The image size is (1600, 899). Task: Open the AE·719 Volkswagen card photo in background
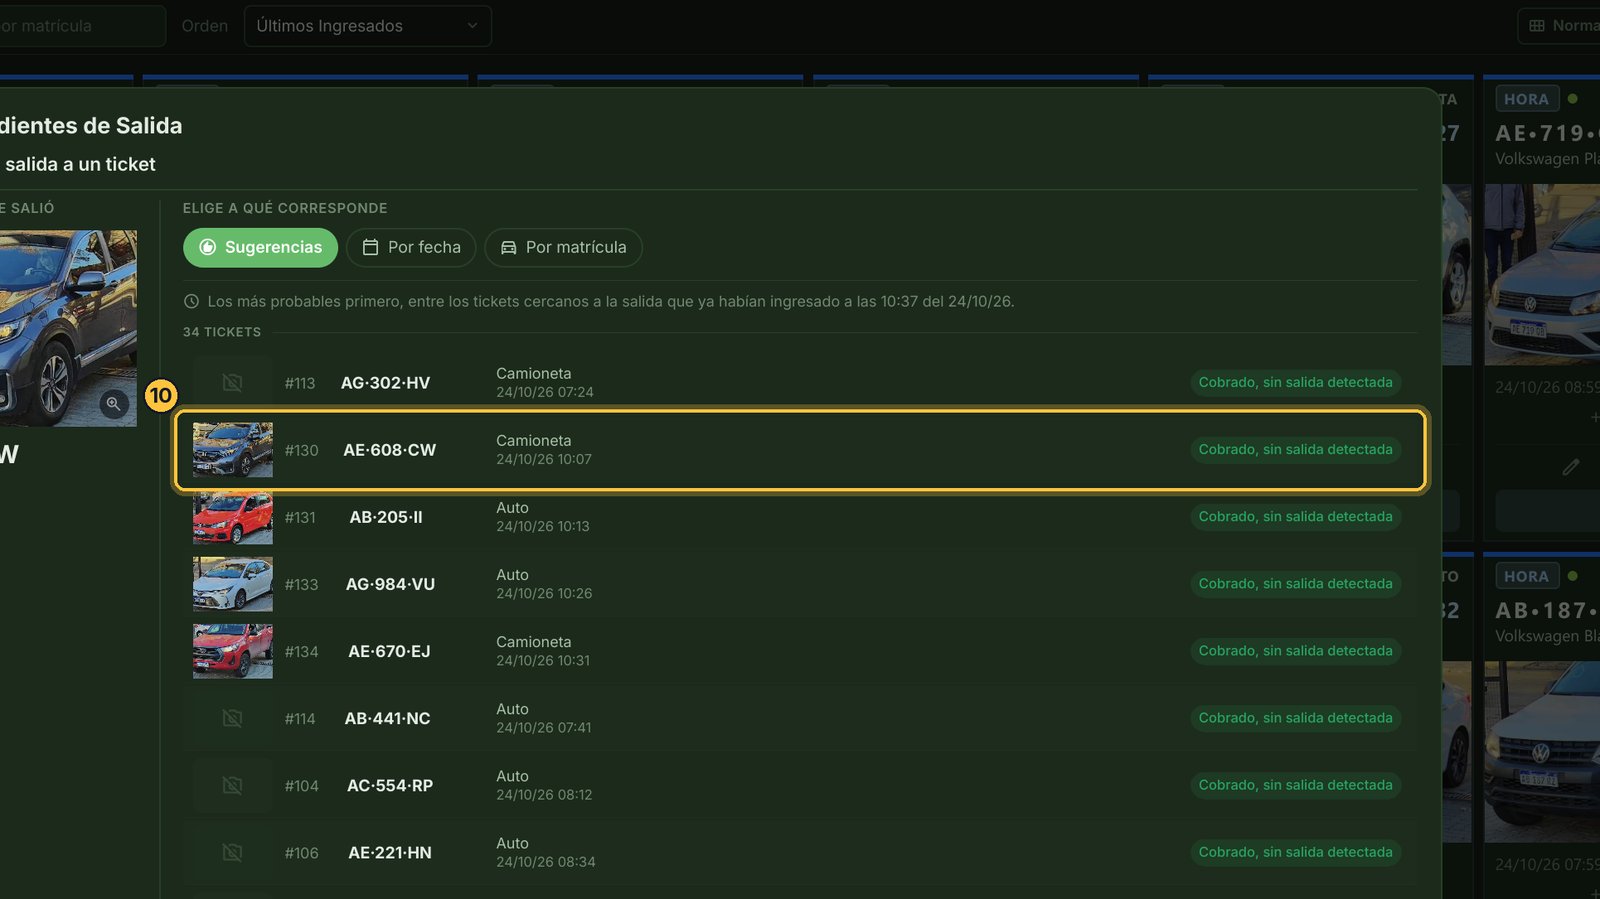pyautogui.click(x=1542, y=274)
